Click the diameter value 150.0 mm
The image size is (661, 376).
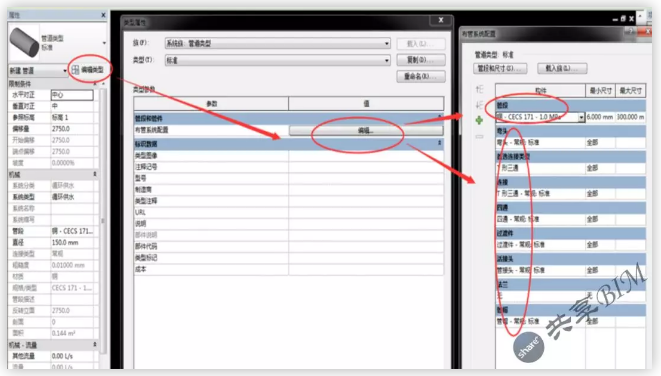[72, 242]
